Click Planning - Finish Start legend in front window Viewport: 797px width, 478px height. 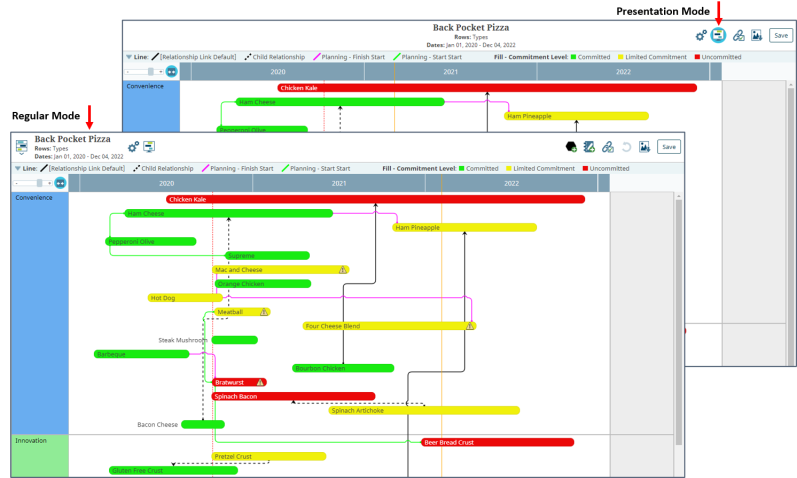click(237, 168)
